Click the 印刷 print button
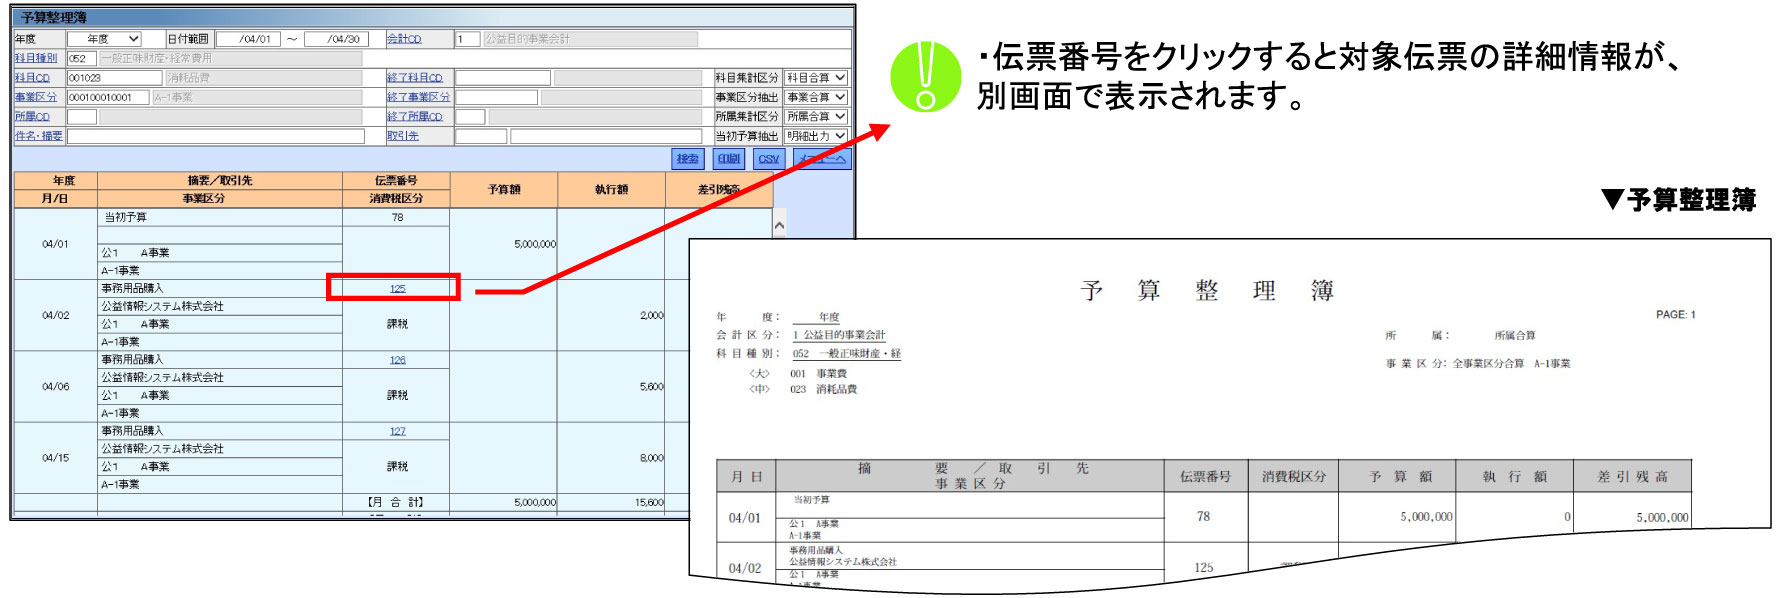 point(729,159)
